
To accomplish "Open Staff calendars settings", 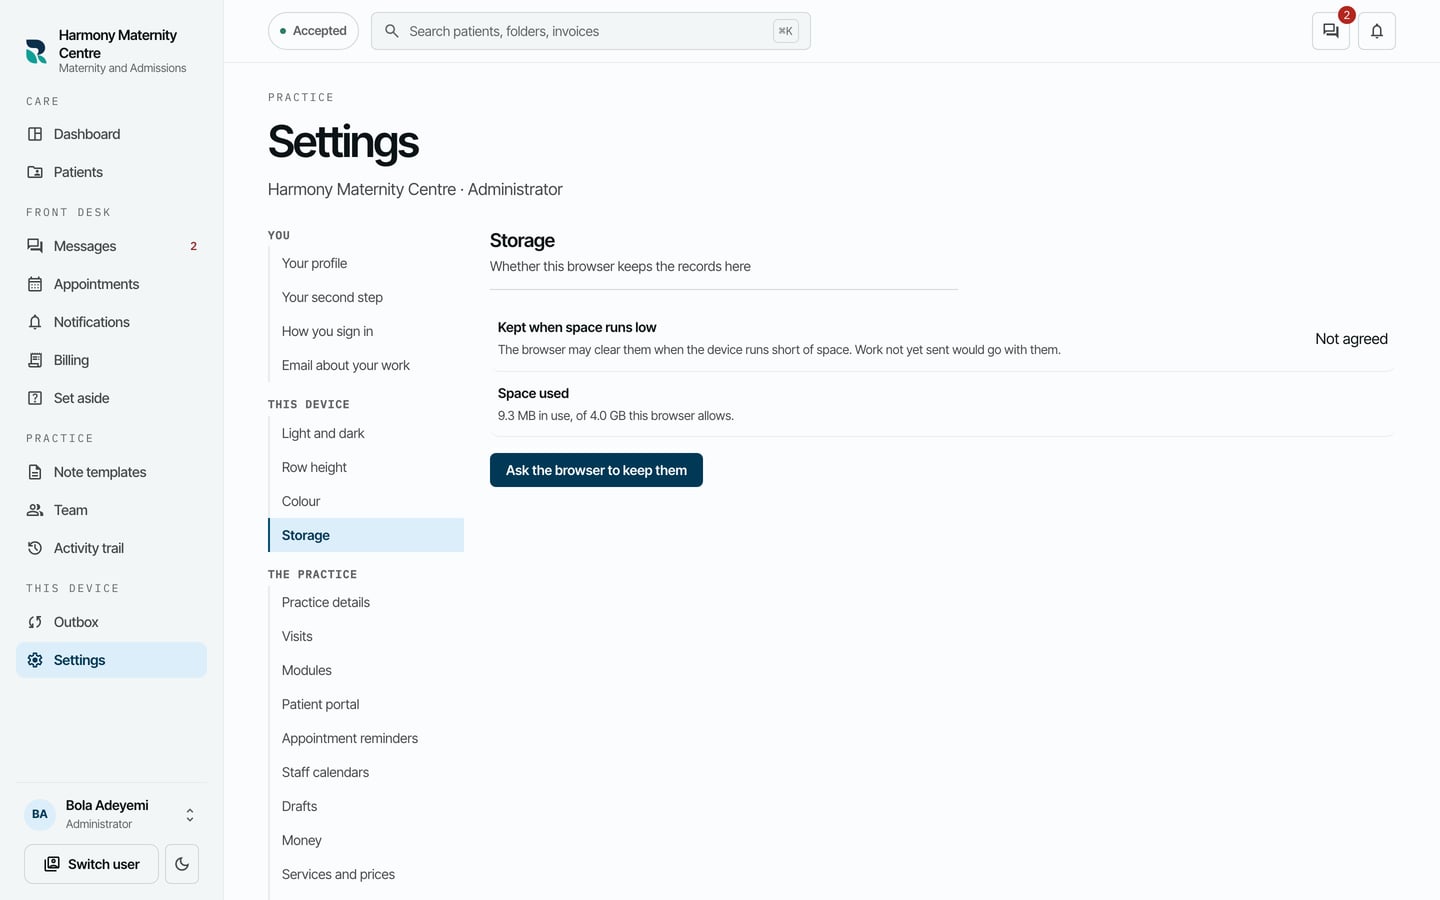I will coord(366,772).
